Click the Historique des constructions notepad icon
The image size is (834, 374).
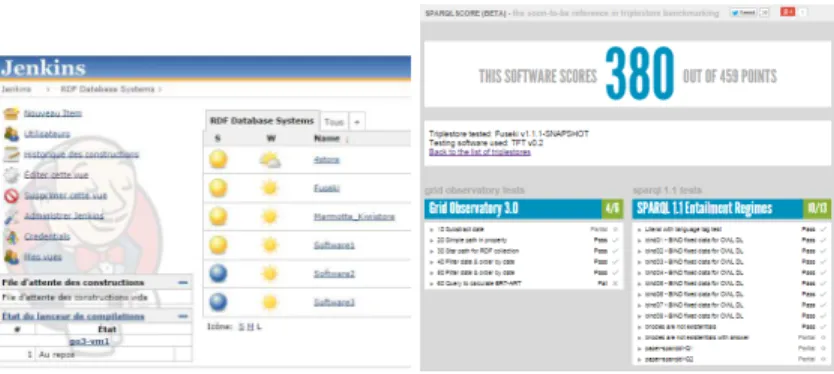click(11, 154)
